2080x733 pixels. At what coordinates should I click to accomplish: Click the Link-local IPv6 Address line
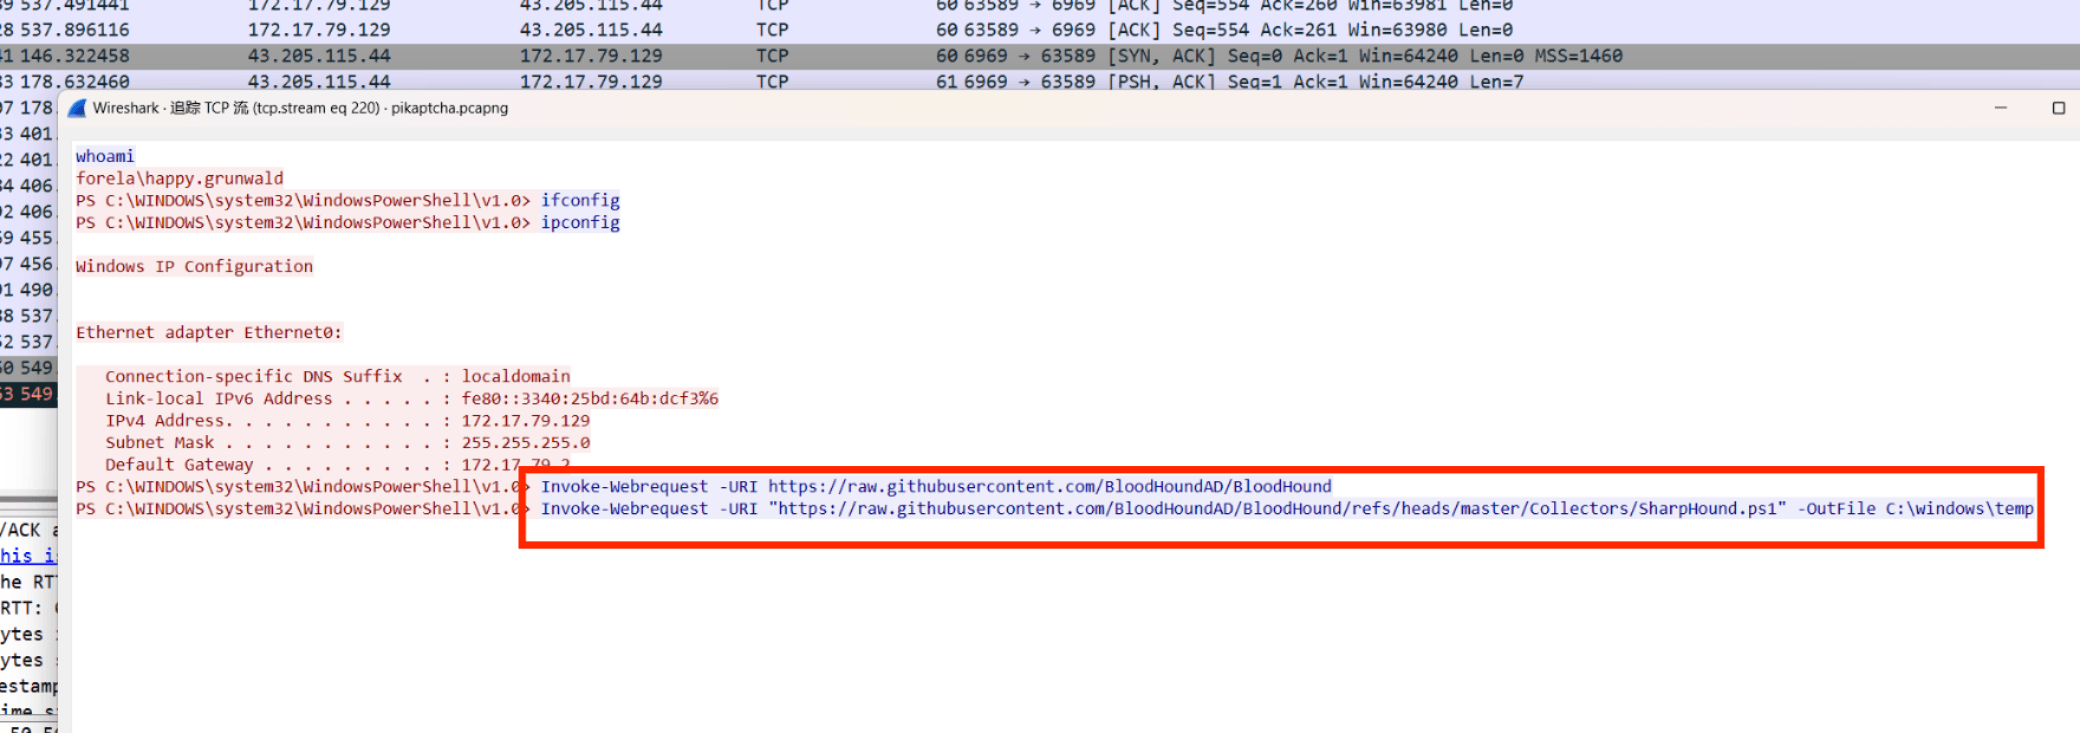412,398
